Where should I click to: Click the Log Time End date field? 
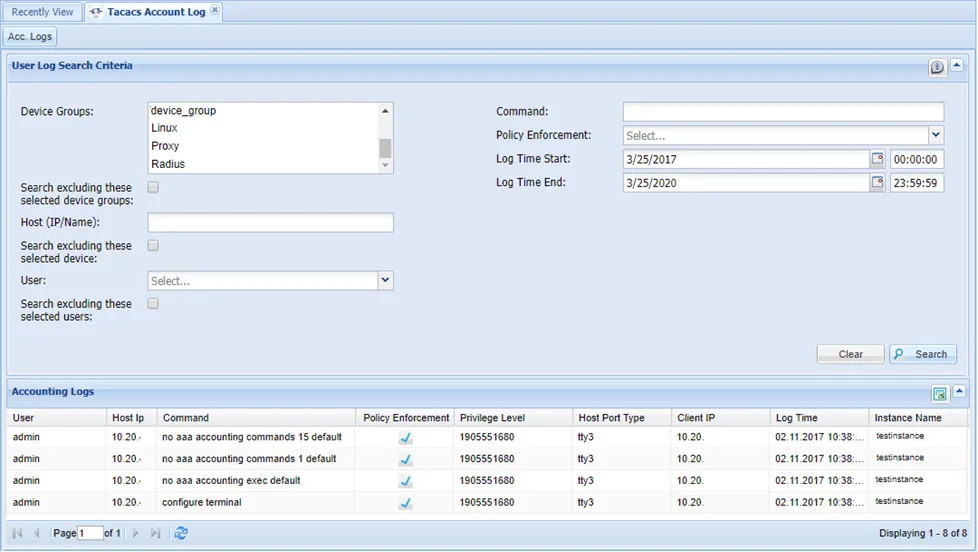pos(746,183)
